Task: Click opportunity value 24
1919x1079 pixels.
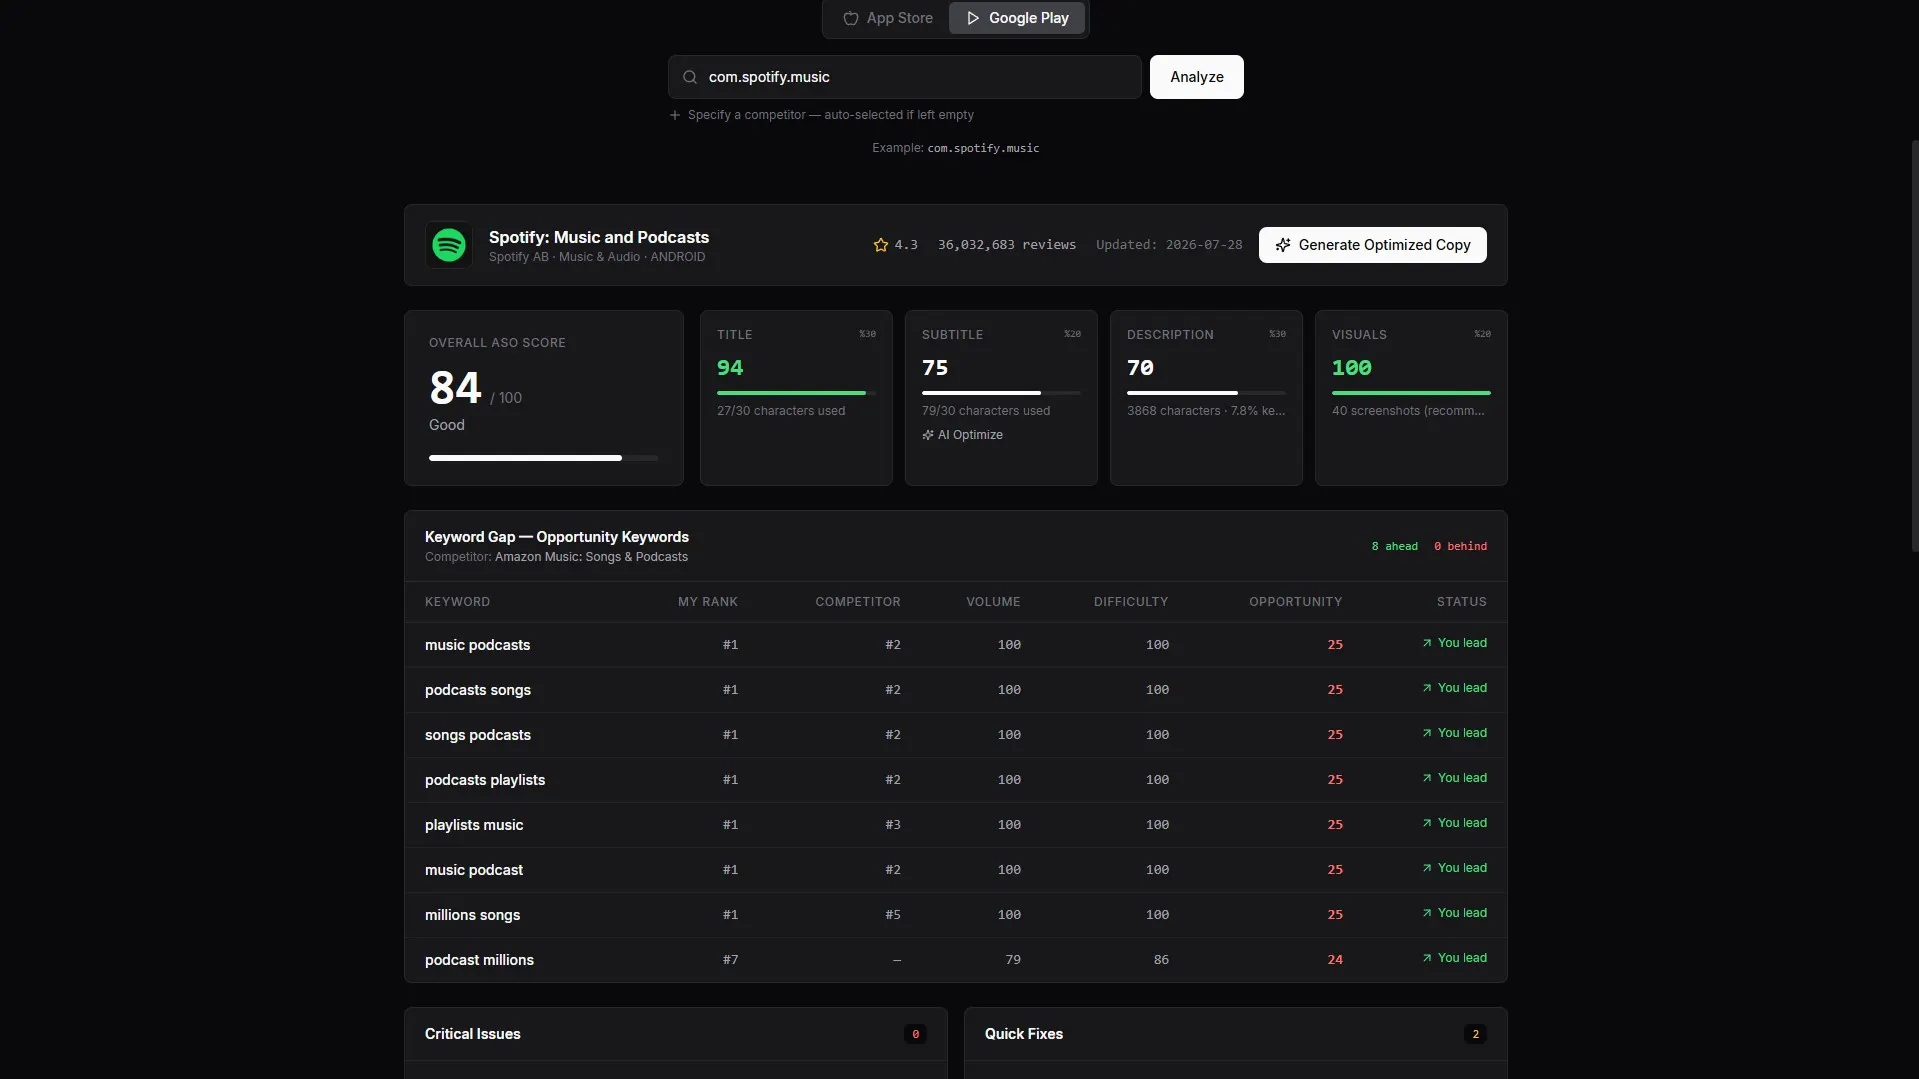Action: 1335,960
